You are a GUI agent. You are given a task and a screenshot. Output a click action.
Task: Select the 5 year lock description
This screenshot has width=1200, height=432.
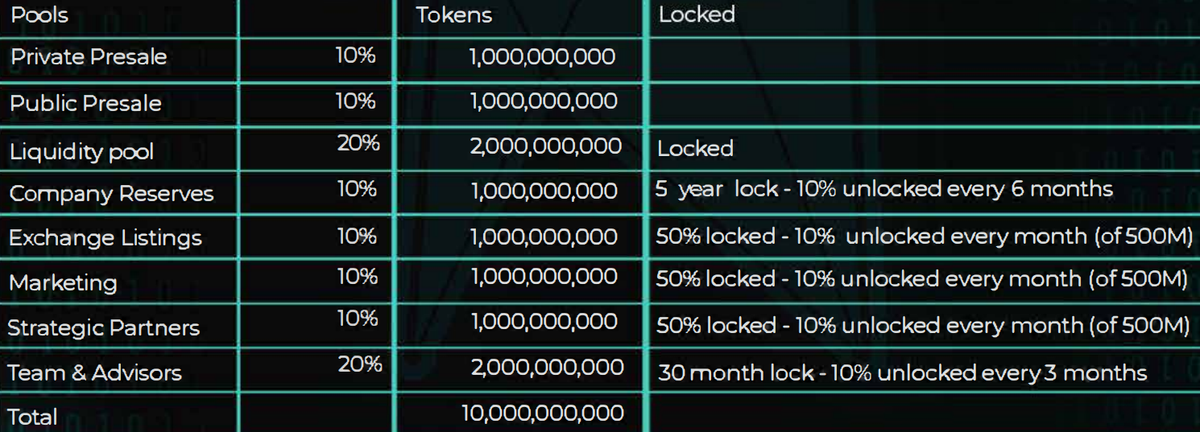tap(884, 189)
